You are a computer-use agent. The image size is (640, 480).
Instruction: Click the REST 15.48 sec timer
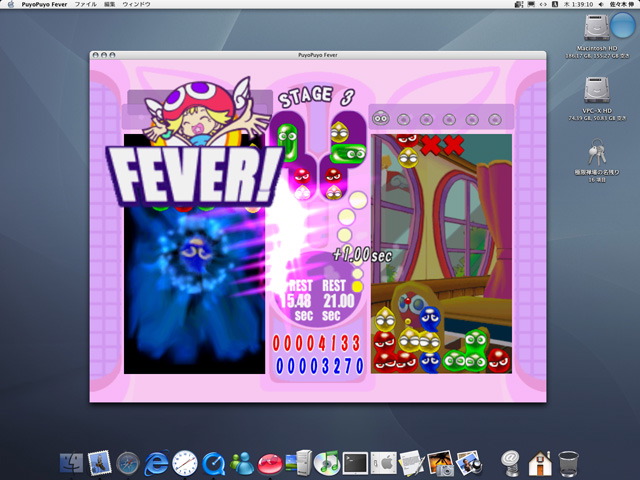(299, 300)
